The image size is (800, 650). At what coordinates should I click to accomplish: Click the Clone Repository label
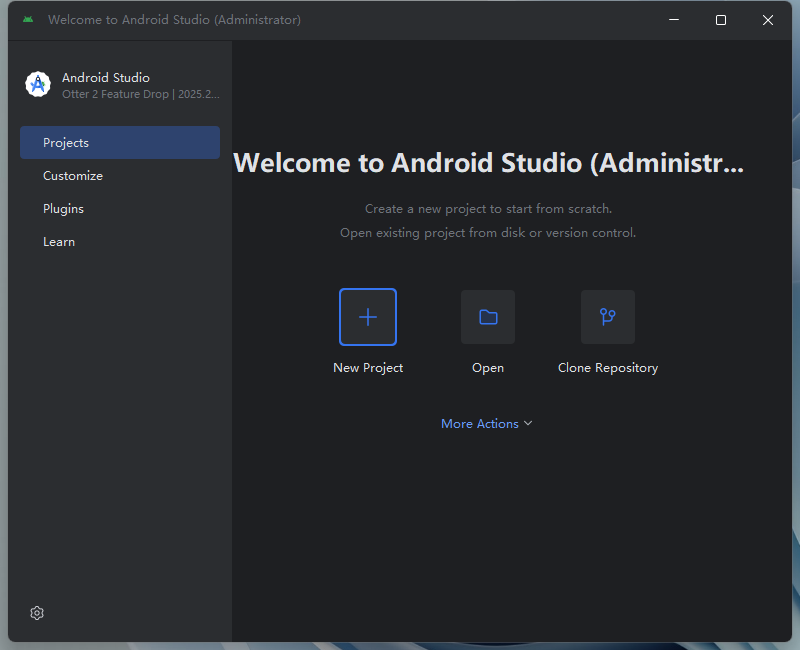[x=608, y=368]
